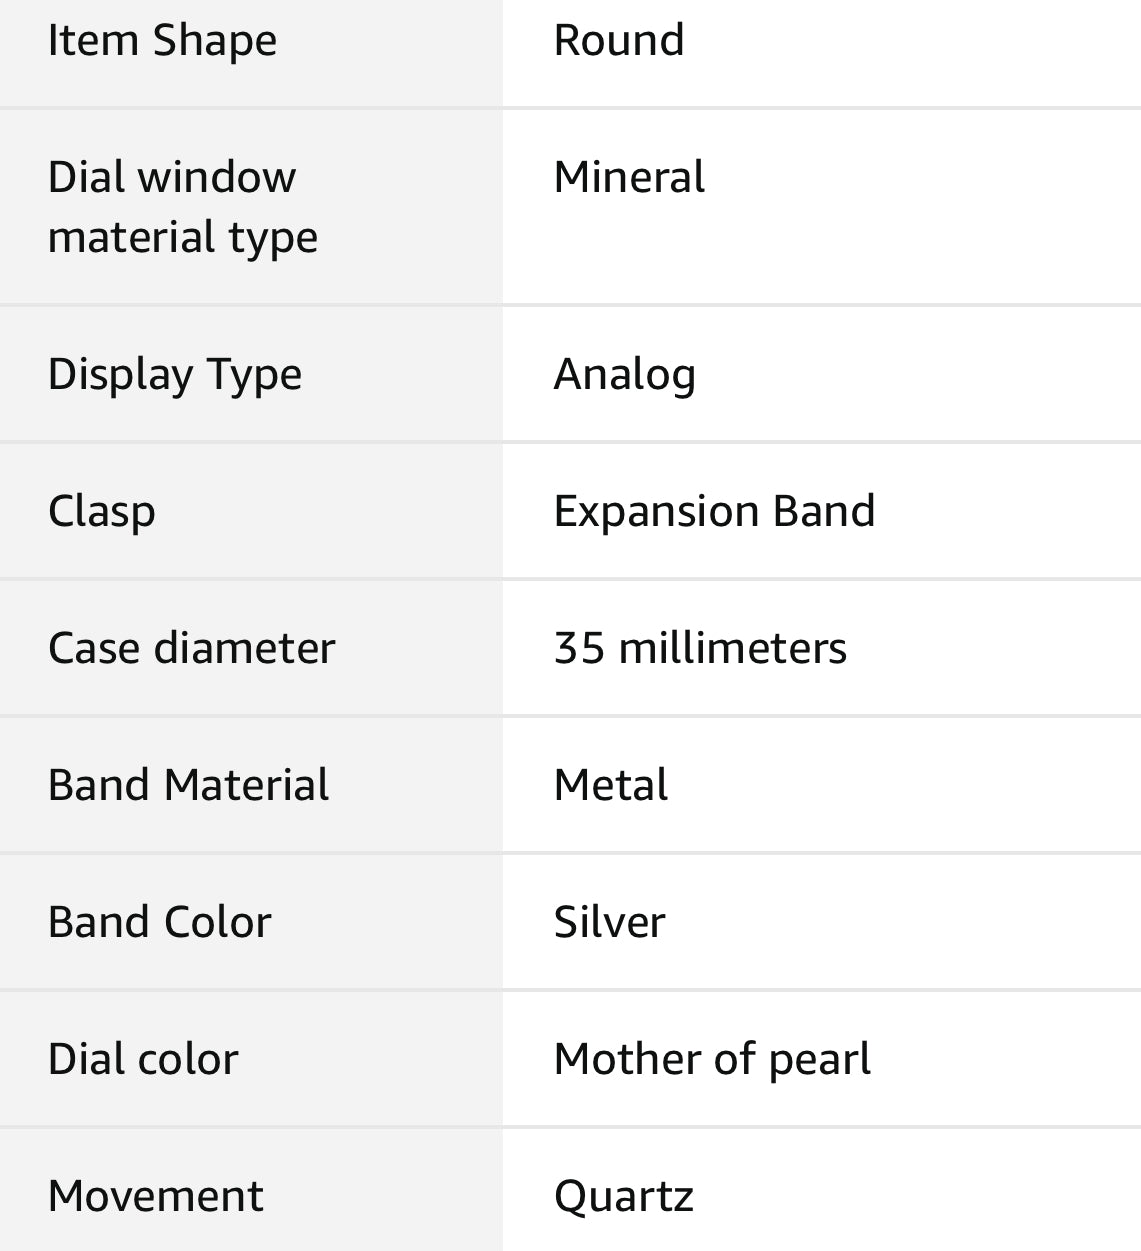The image size is (1141, 1251).
Task: Click the 'Dial window material type' label
Action: [x=182, y=207]
